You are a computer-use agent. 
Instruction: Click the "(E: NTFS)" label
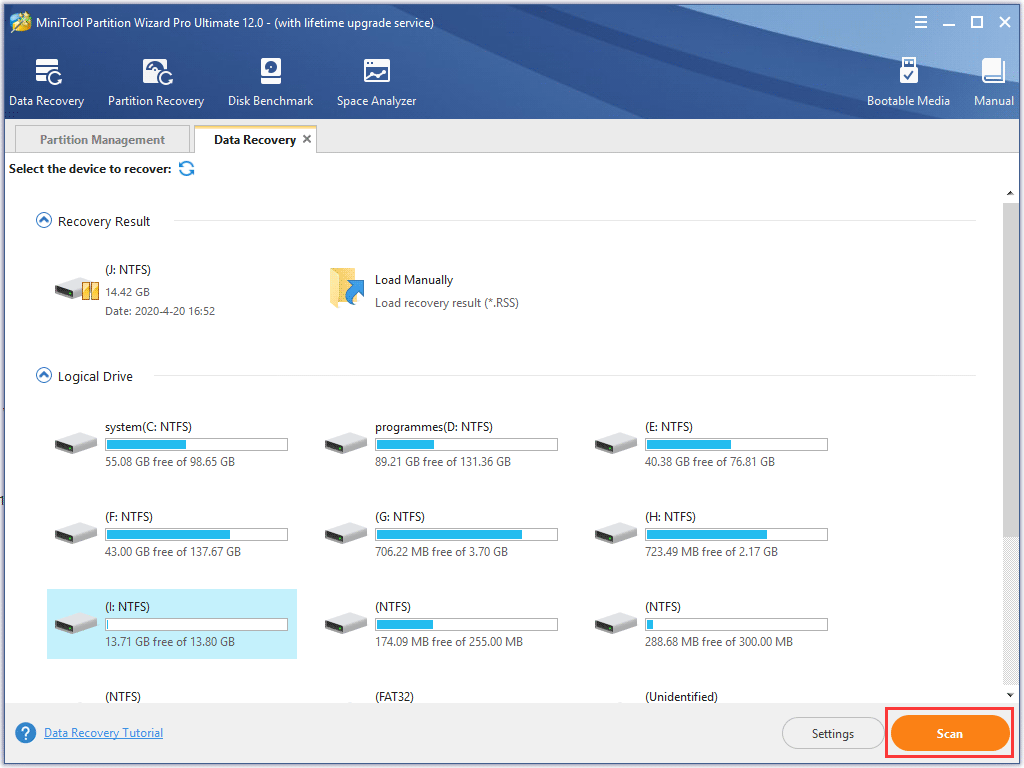pos(669,427)
